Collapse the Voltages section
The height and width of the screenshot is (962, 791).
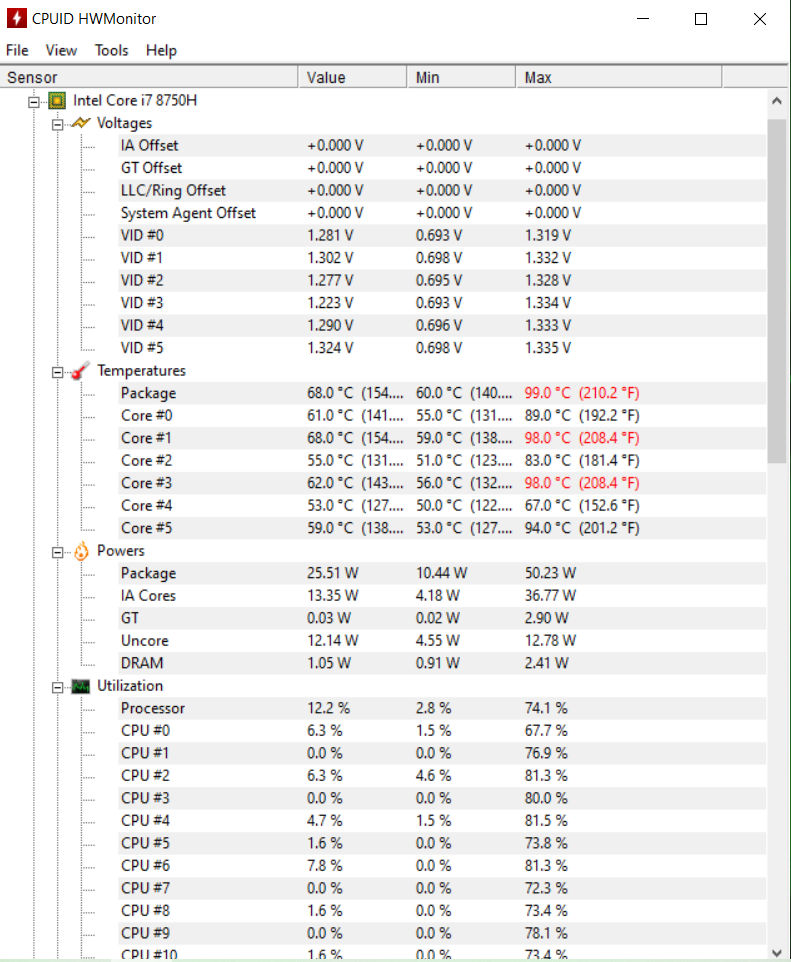coord(58,123)
